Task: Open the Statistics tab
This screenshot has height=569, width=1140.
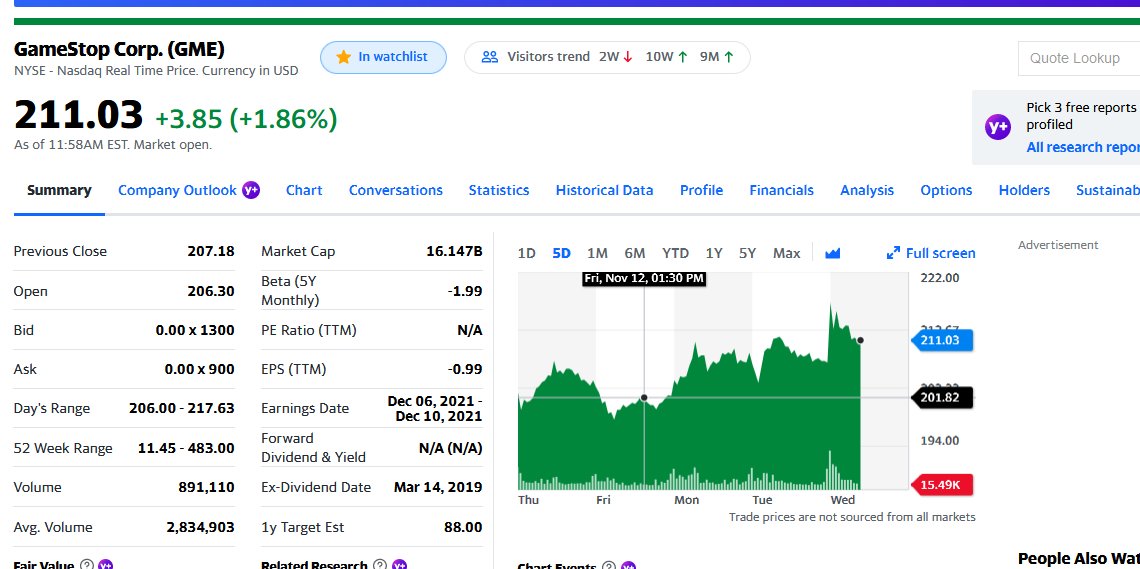Action: (499, 190)
